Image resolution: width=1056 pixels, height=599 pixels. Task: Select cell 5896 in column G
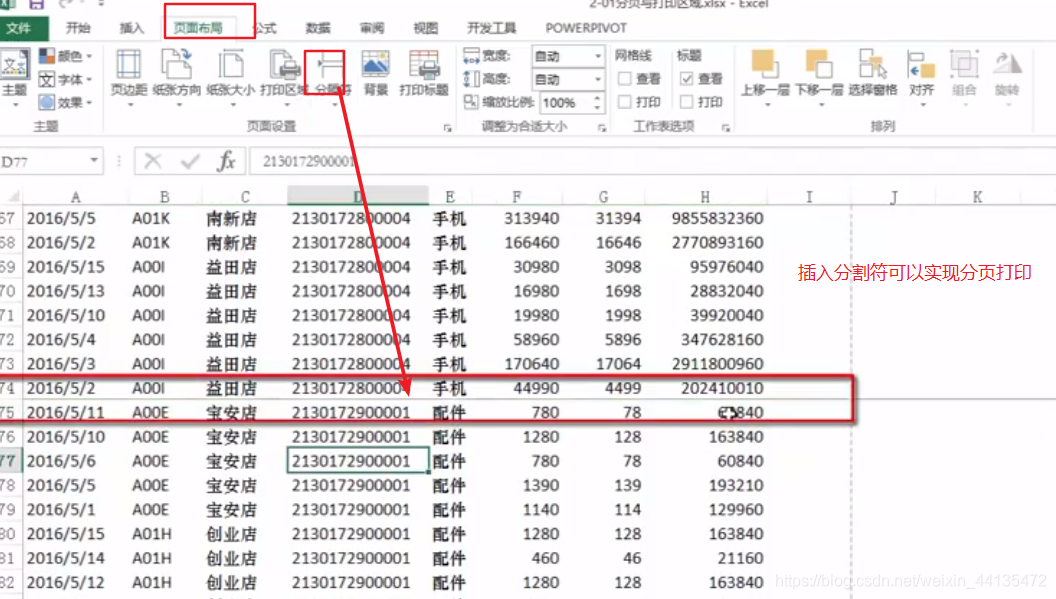click(x=603, y=340)
